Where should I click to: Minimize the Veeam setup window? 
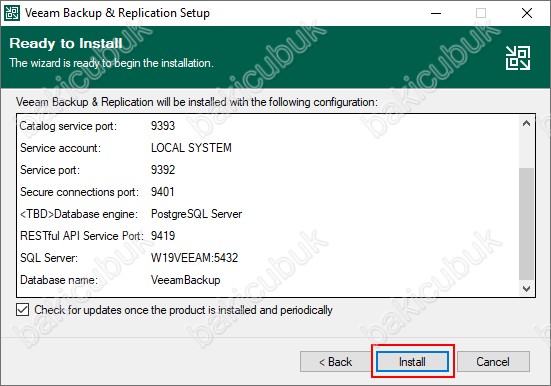coord(436,13)
